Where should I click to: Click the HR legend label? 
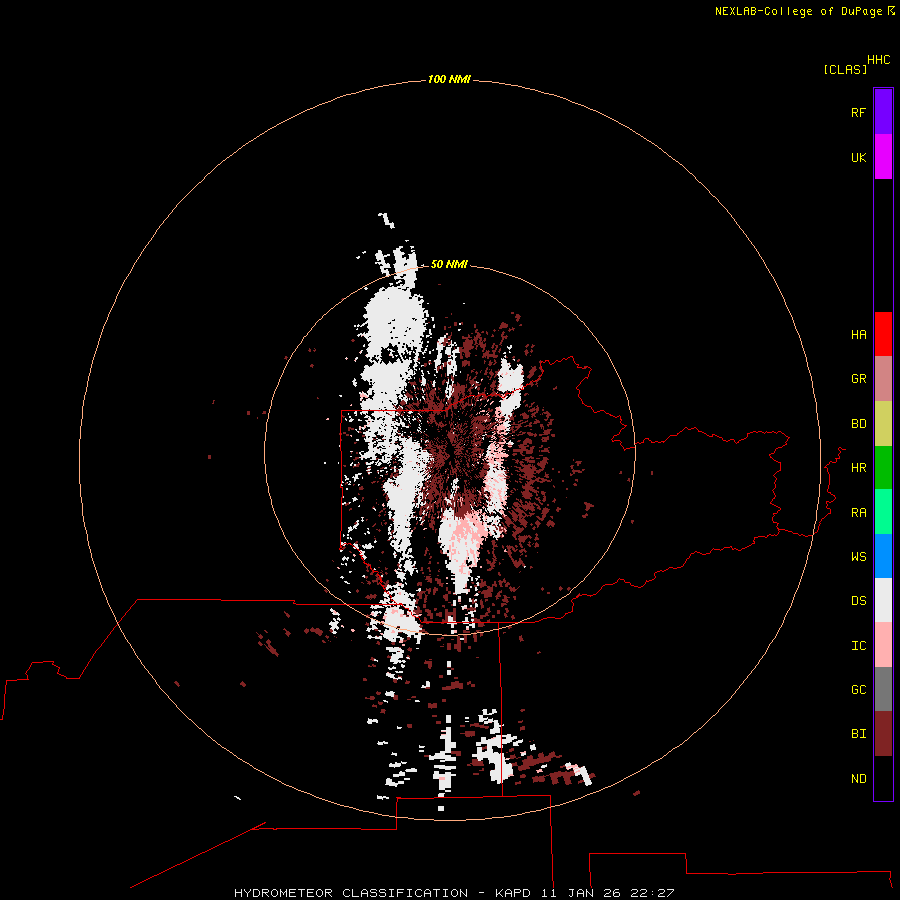(858, 468)
